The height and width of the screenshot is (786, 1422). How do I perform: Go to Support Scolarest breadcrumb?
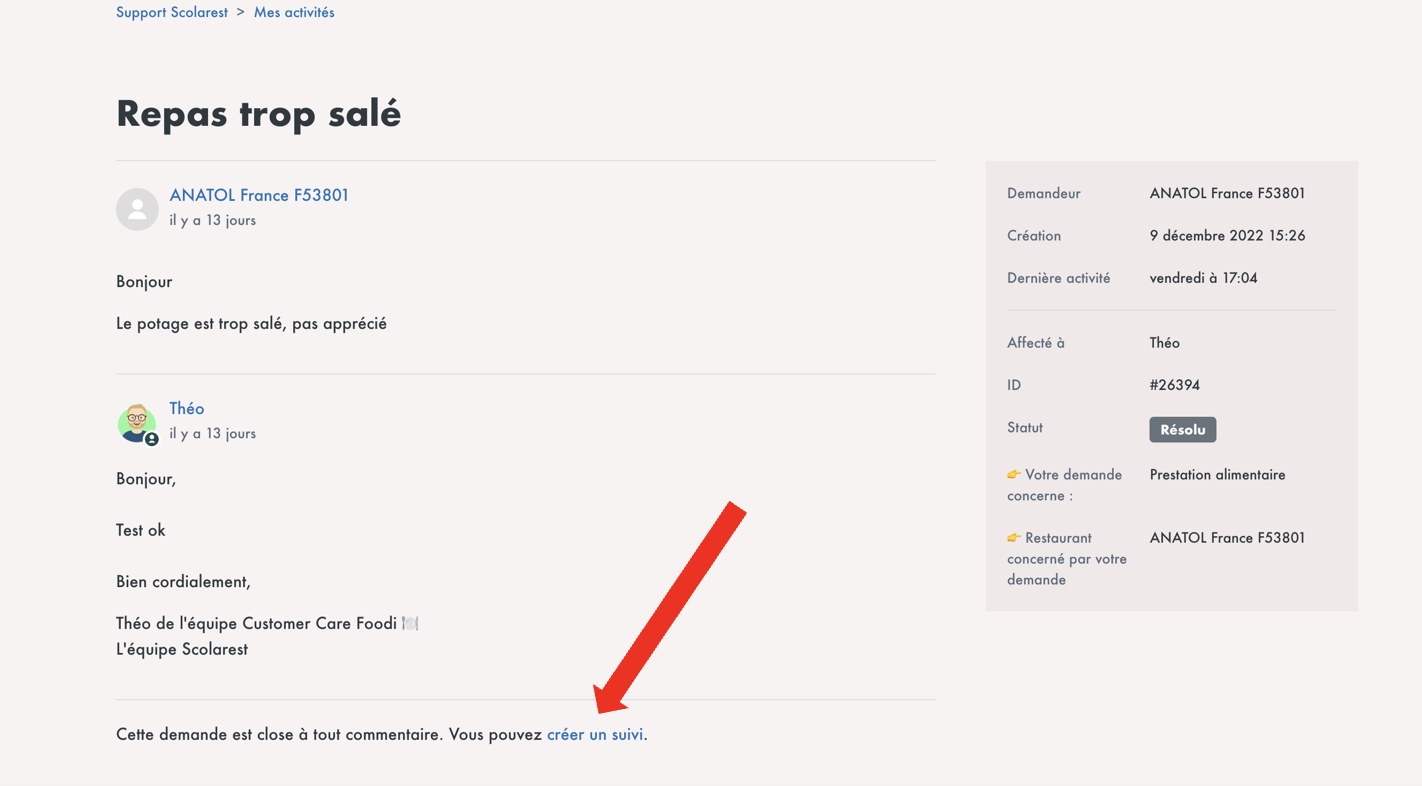[172, 12]
